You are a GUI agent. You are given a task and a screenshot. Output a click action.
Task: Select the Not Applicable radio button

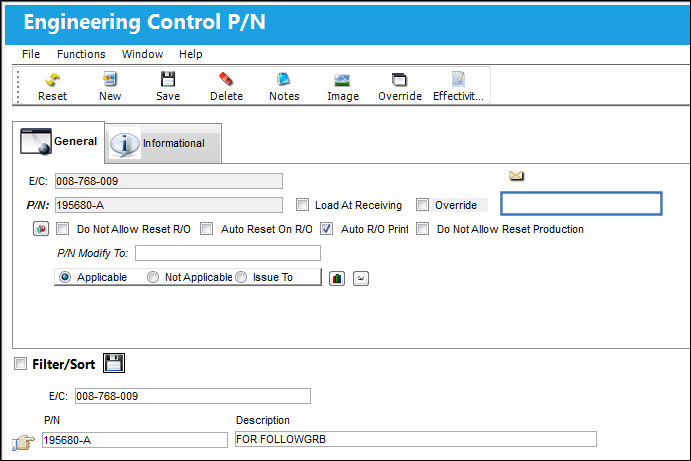pyautogui.click(x=152, y=277)
